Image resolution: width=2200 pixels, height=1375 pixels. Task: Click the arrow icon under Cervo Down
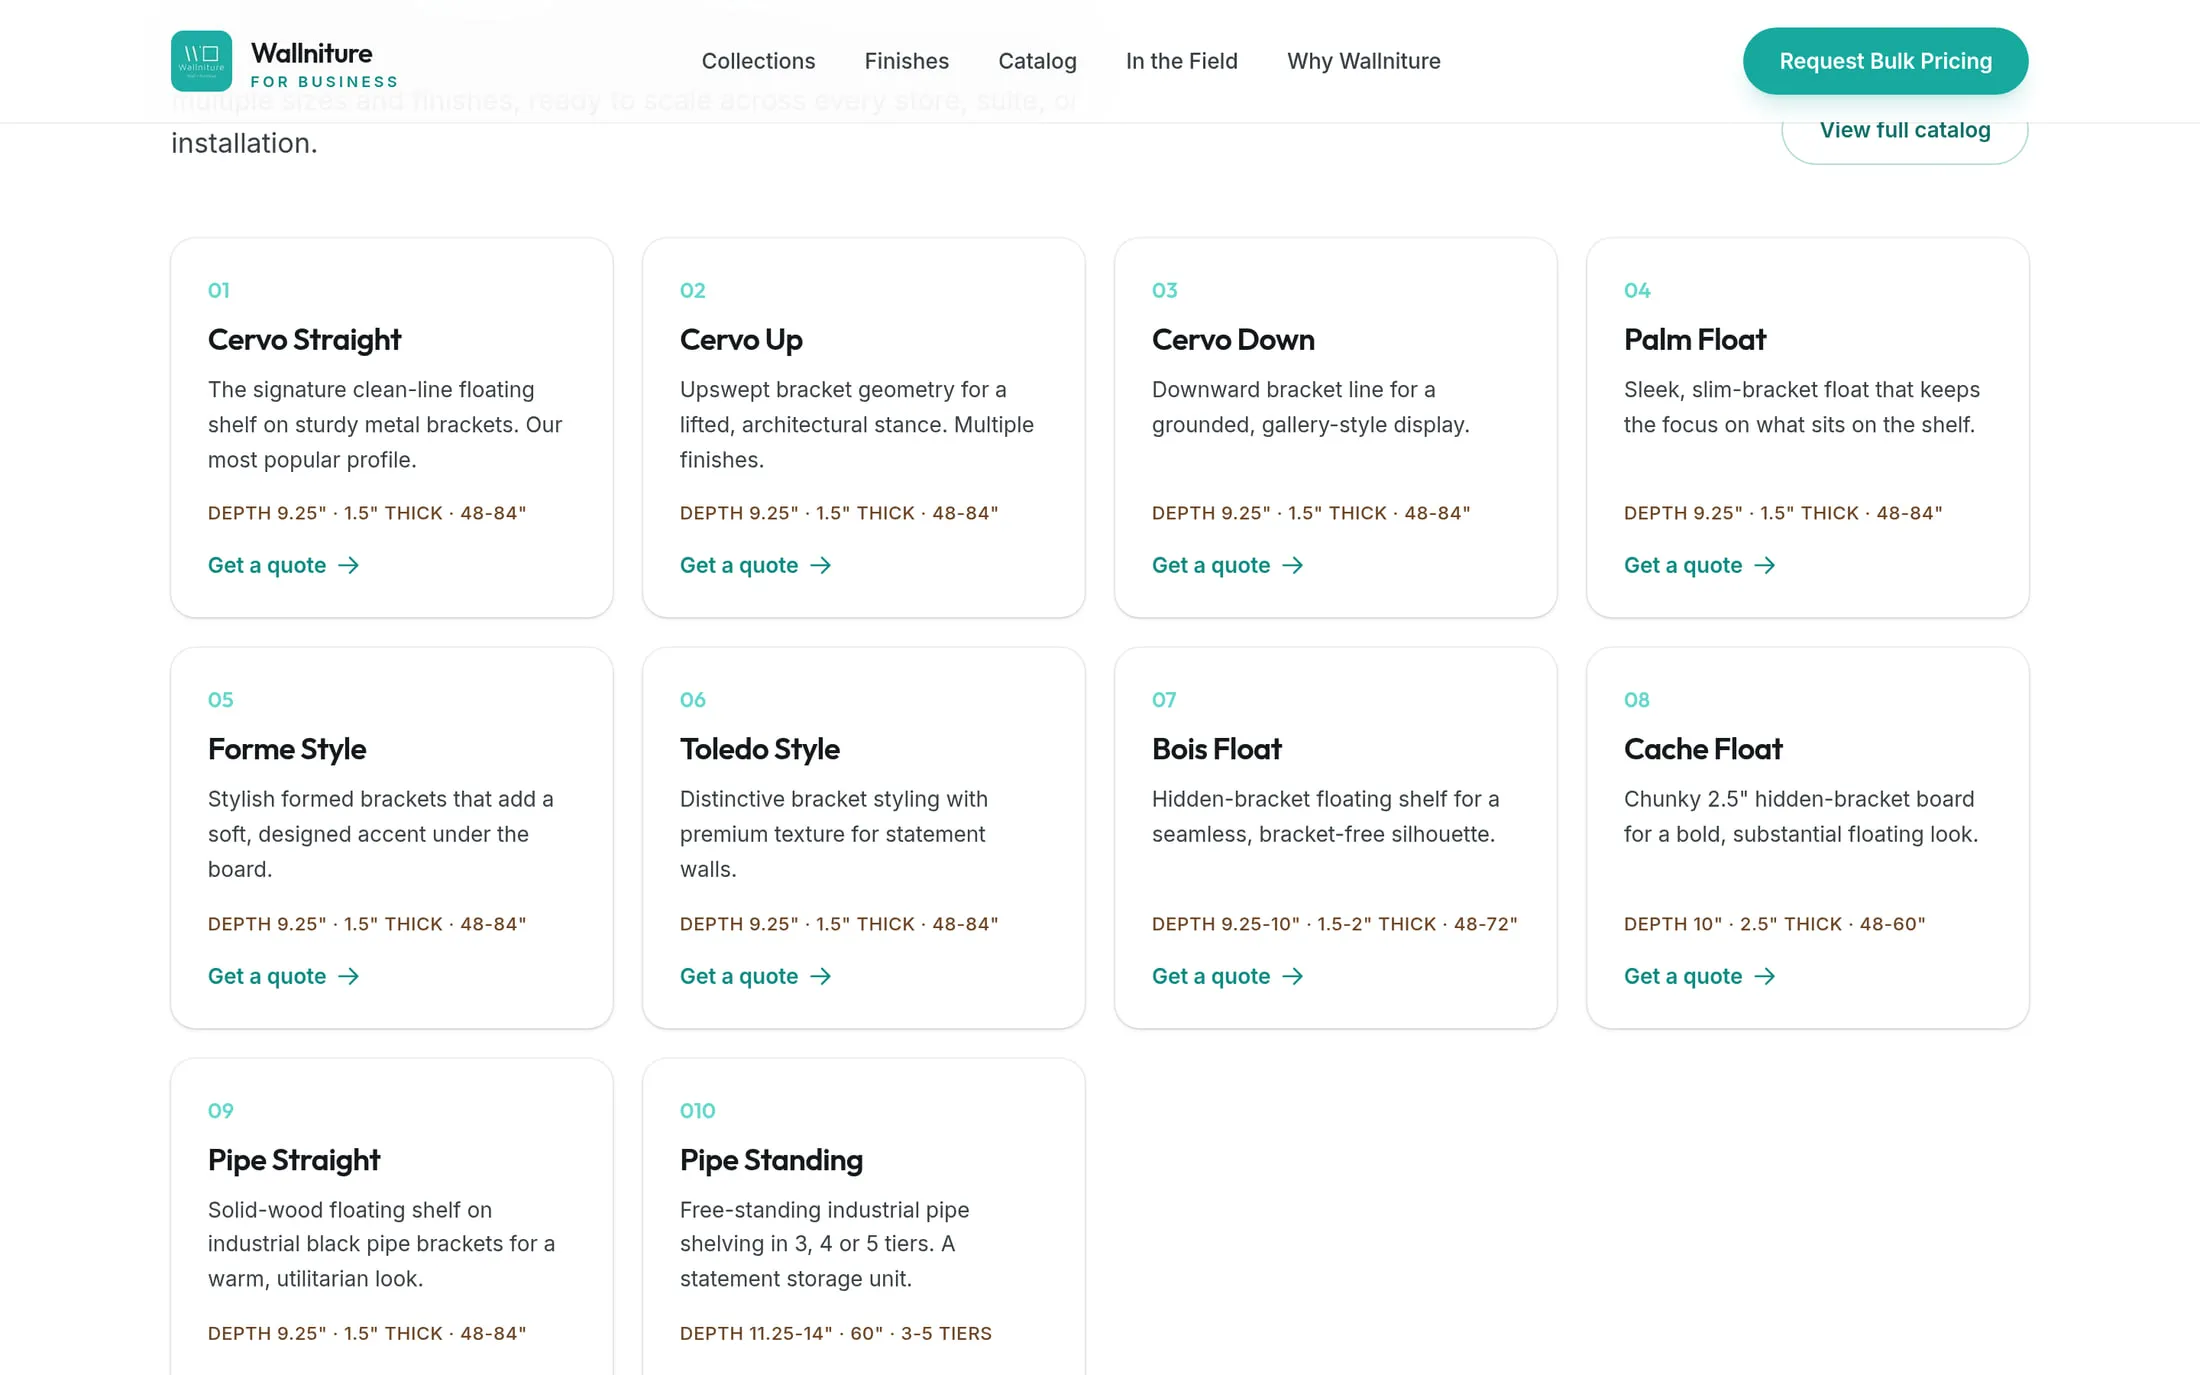(x=1292, y=566)
